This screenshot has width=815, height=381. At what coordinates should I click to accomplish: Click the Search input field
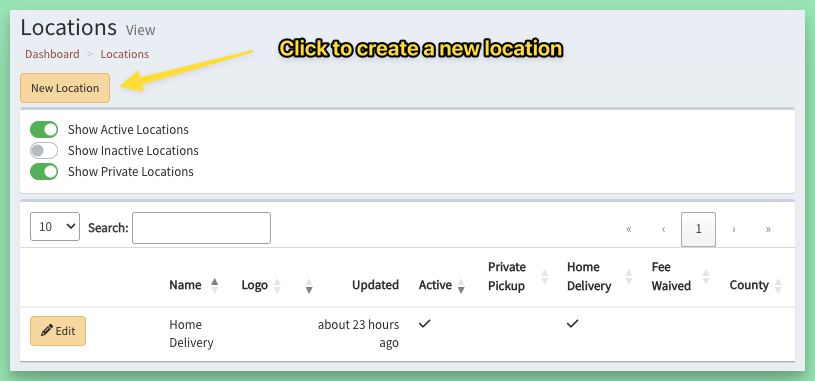coord(201,228)
